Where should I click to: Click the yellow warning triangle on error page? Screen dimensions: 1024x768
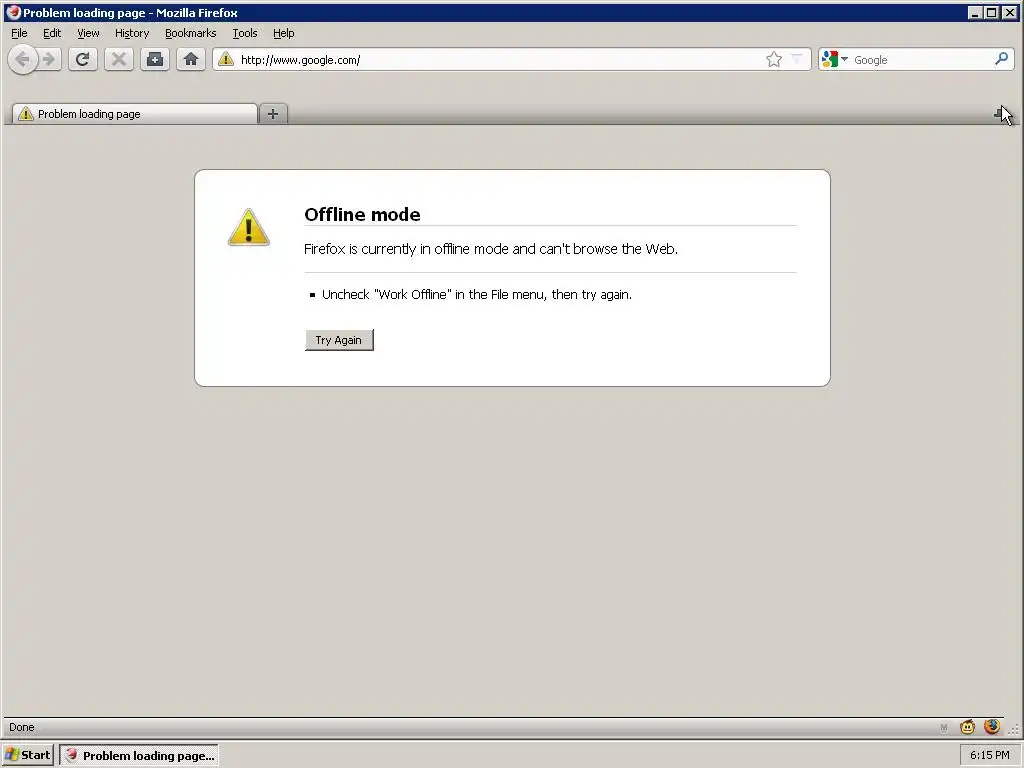coord(249,227)
